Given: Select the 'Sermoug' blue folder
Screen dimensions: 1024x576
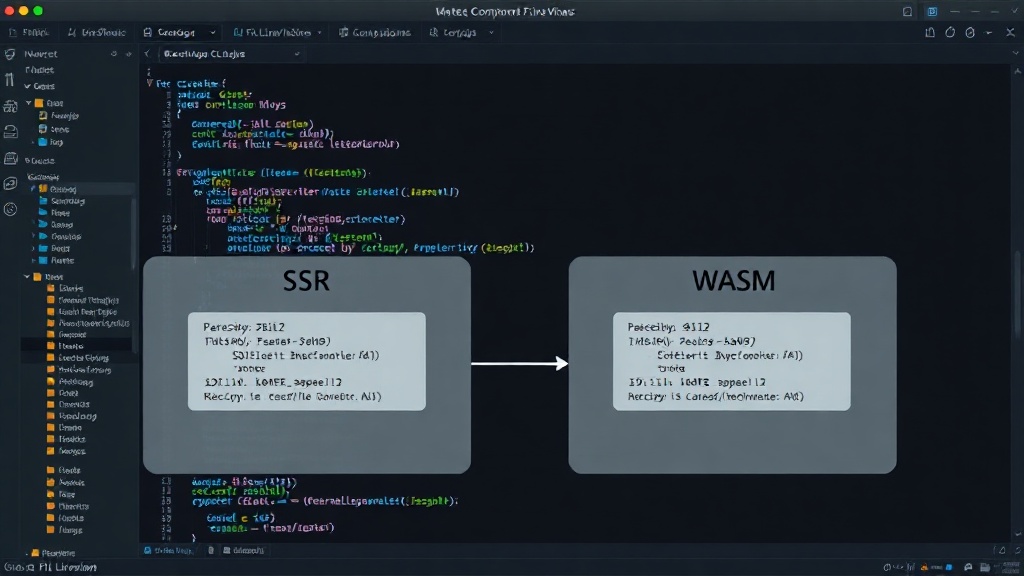Looking at the screenshot, I should point(62,201).
